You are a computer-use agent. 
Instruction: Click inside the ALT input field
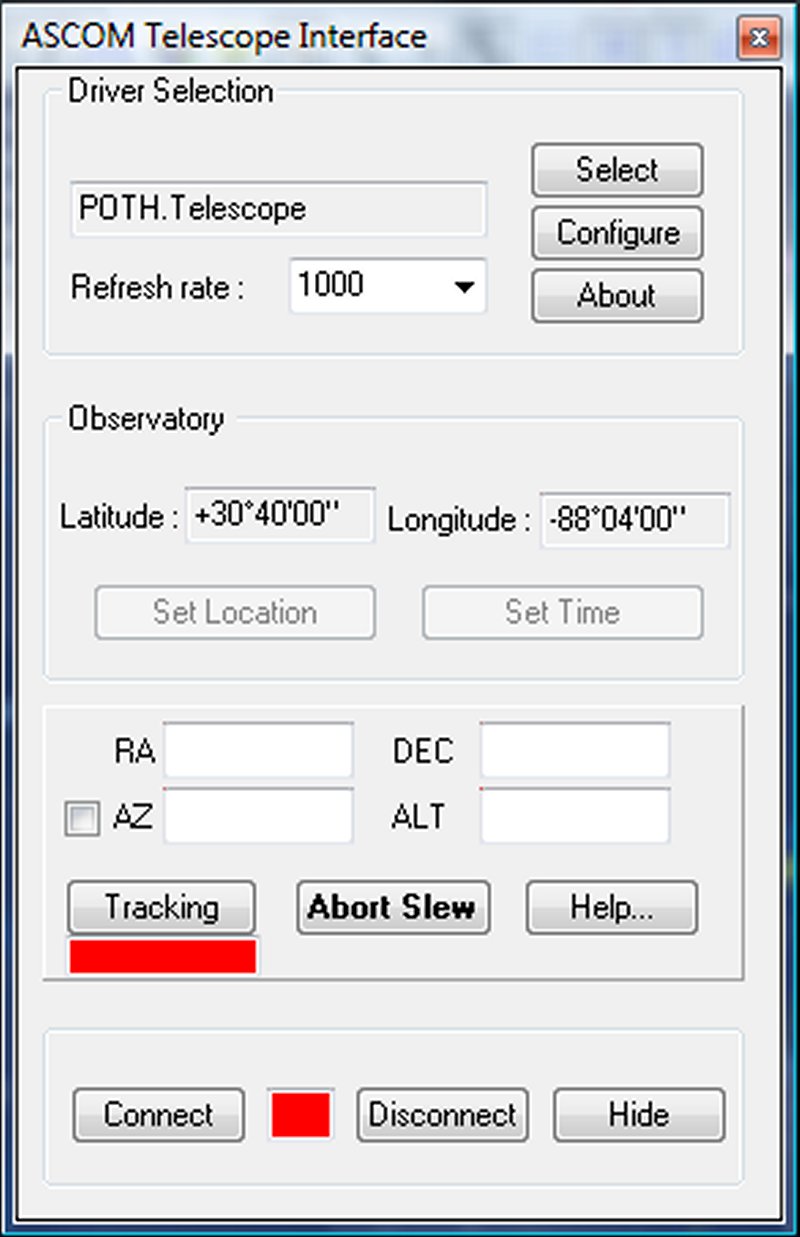click(575, 815)
